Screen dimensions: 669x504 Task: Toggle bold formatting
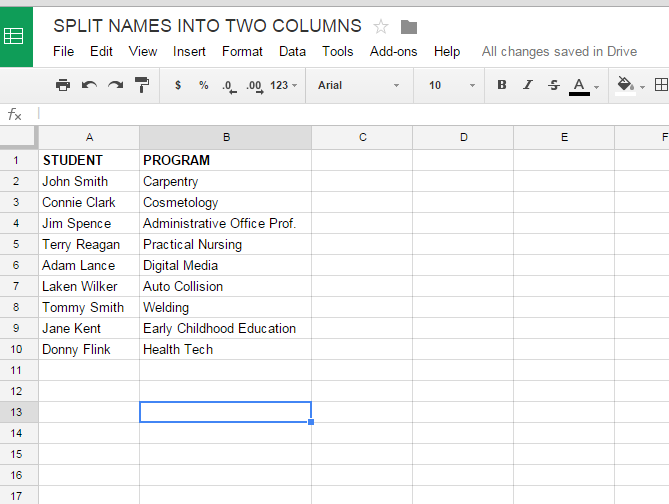pos(502,85)
